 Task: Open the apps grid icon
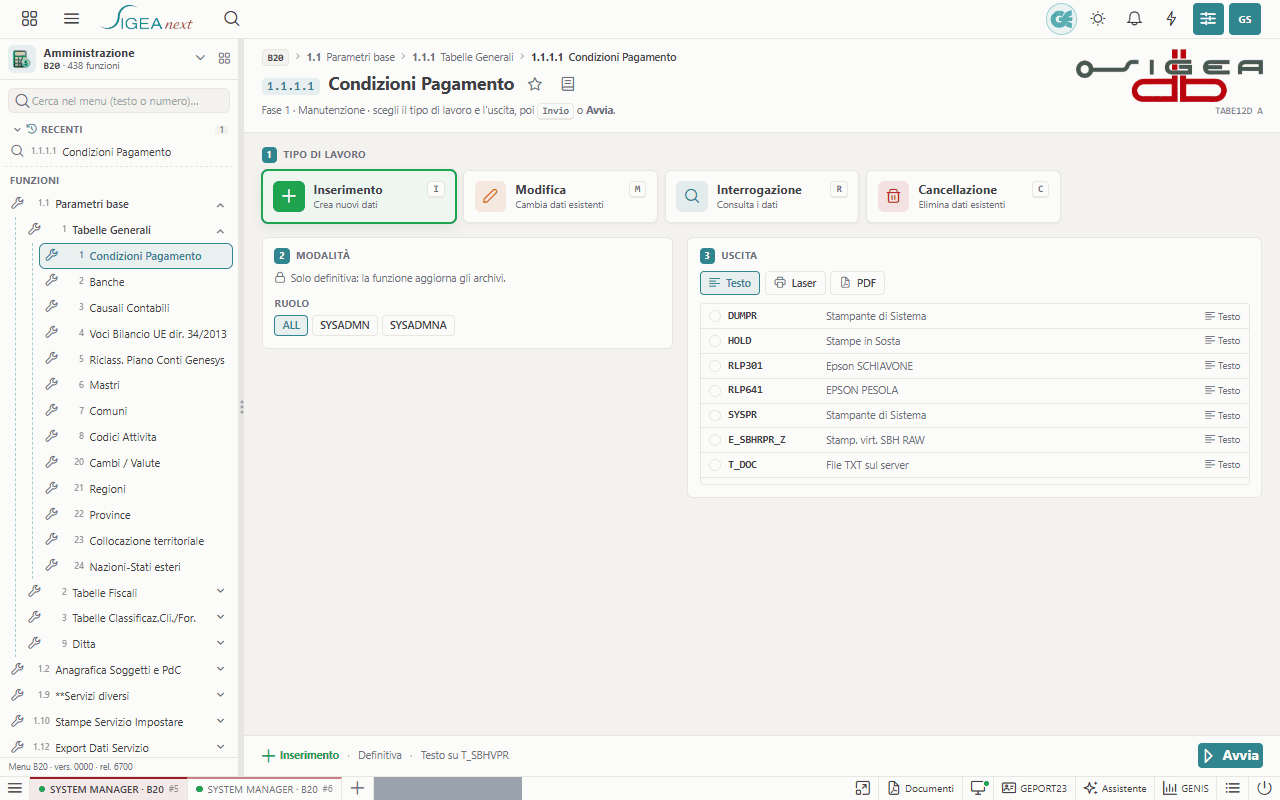29,19
